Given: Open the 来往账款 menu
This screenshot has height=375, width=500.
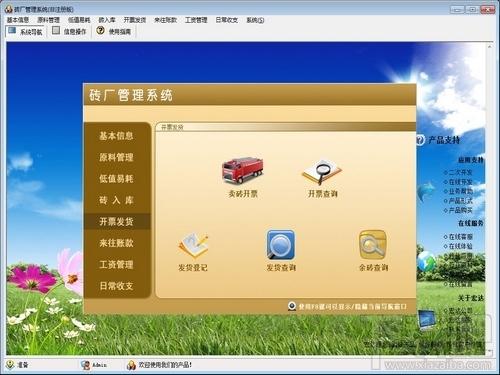Looking at the screenshot, I should (165, 20).
